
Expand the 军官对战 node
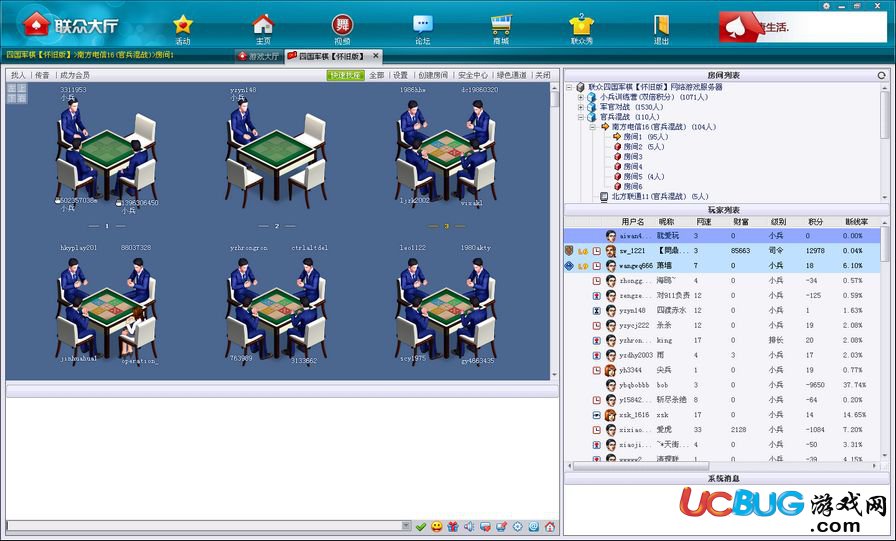(x=581, y=107)
